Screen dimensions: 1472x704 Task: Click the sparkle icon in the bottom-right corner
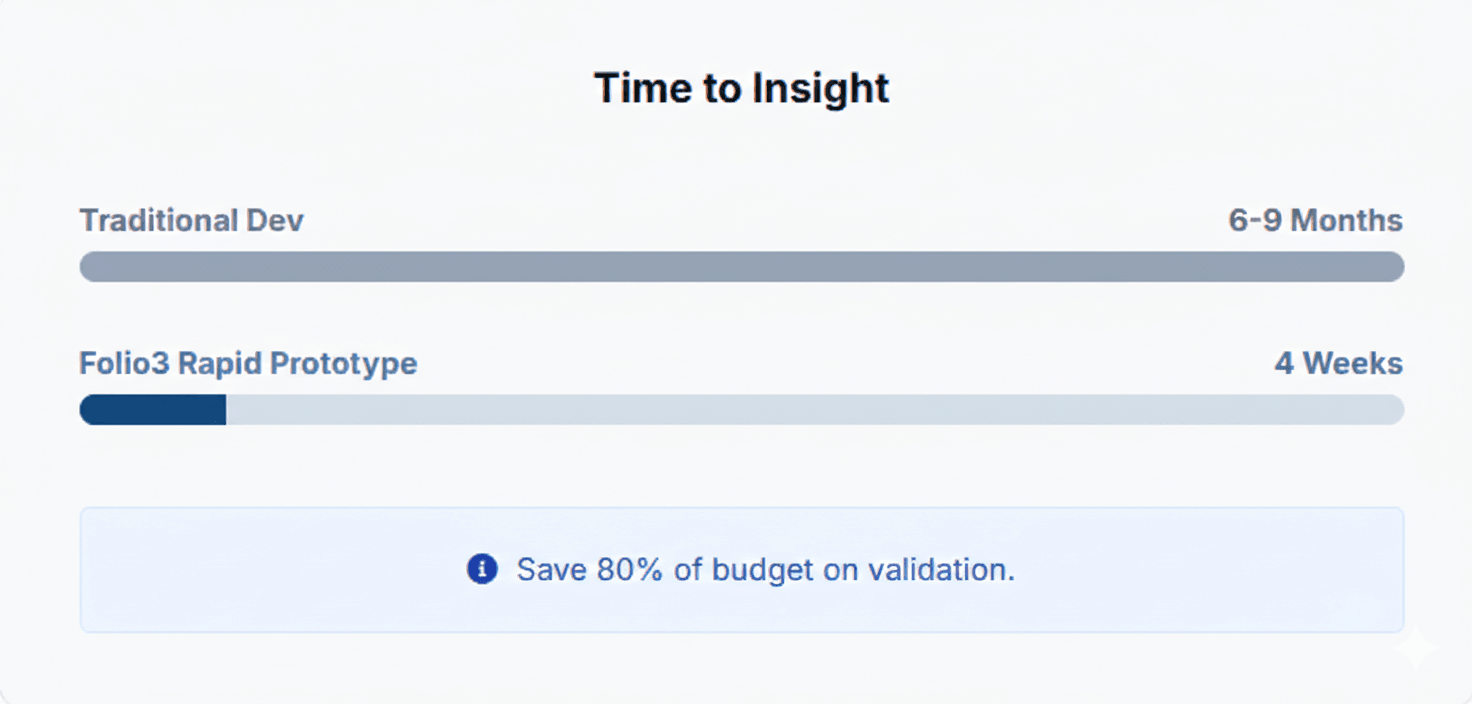click(1416, 648)
